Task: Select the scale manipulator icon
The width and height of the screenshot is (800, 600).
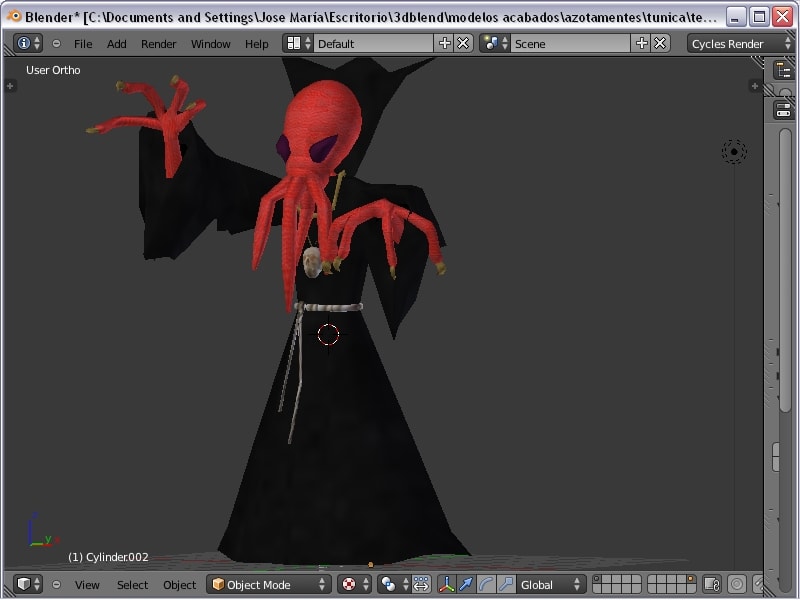Action: 506,584
